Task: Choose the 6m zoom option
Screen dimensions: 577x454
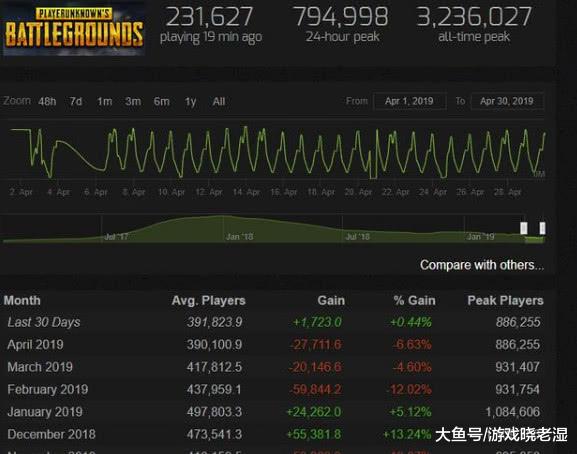Action: coord(162,101)
